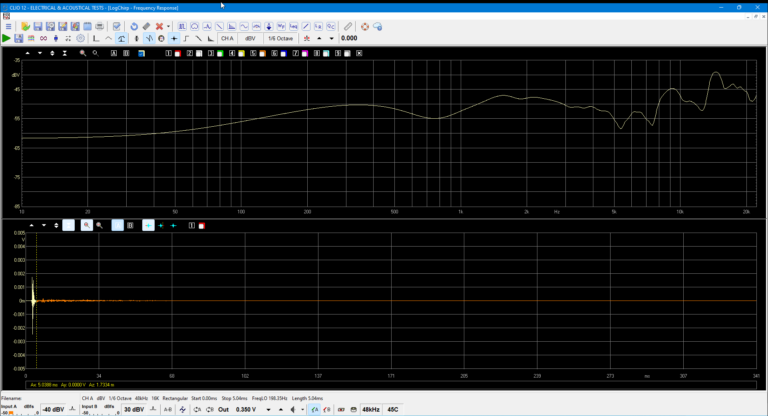The height and width of the screenshot is (416, 768).
Task: Click the red X delete icon
Action: click(159, 26)
